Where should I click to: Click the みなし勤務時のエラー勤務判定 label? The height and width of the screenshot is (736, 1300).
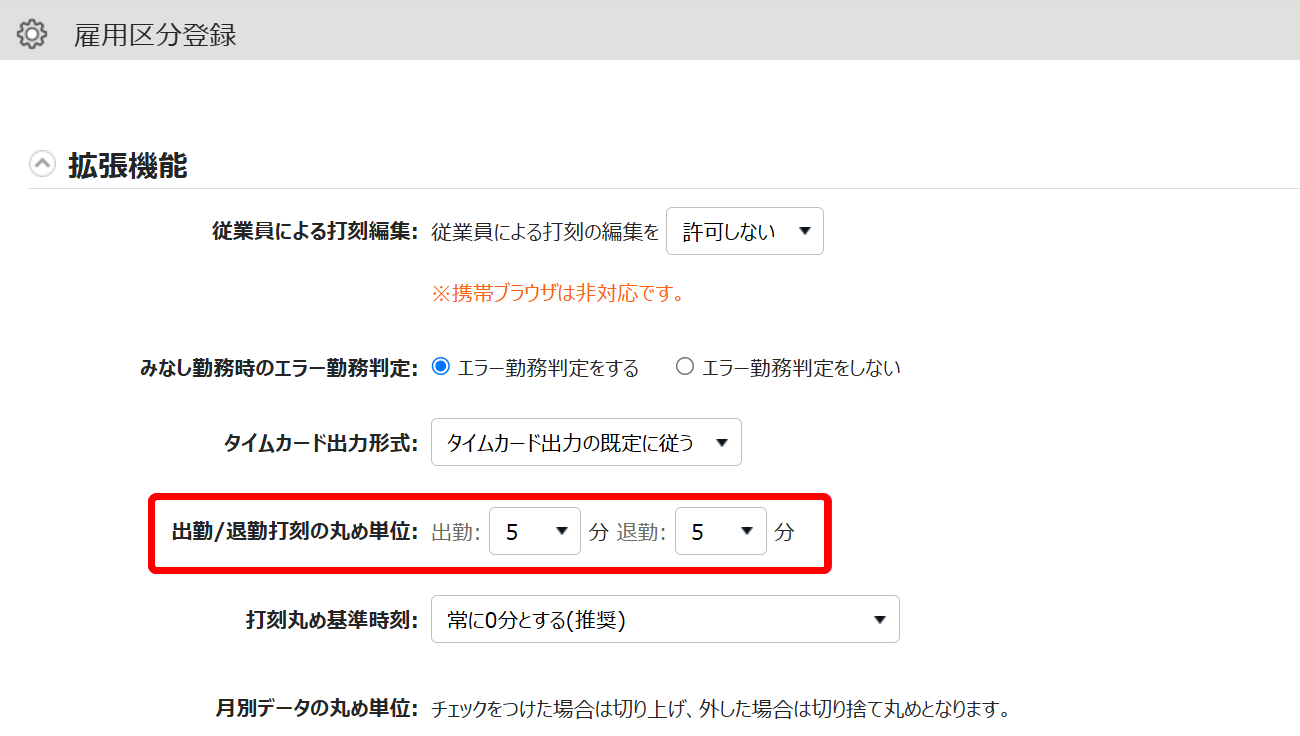tap(278, 367)
